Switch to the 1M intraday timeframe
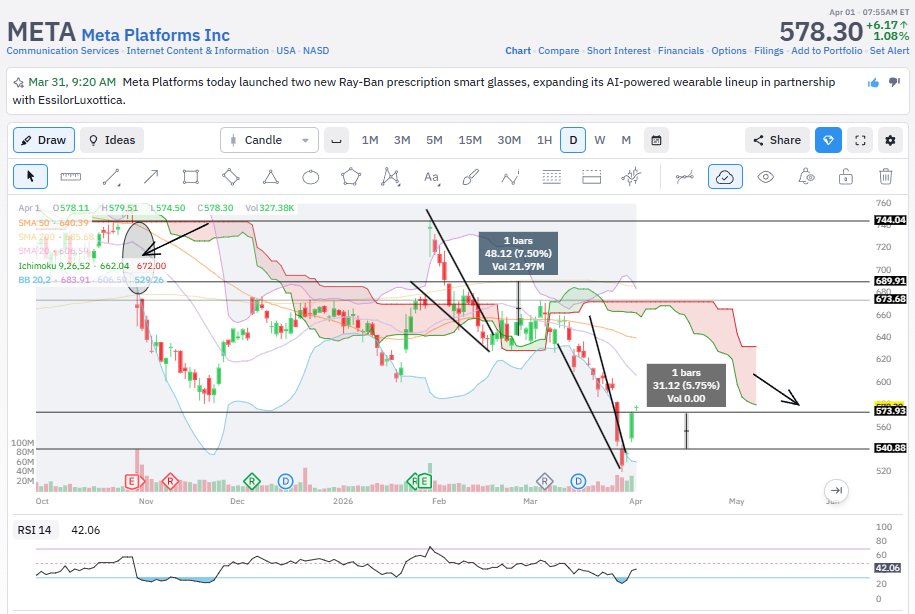The image size is (915, 614). [x=370, y=140]
